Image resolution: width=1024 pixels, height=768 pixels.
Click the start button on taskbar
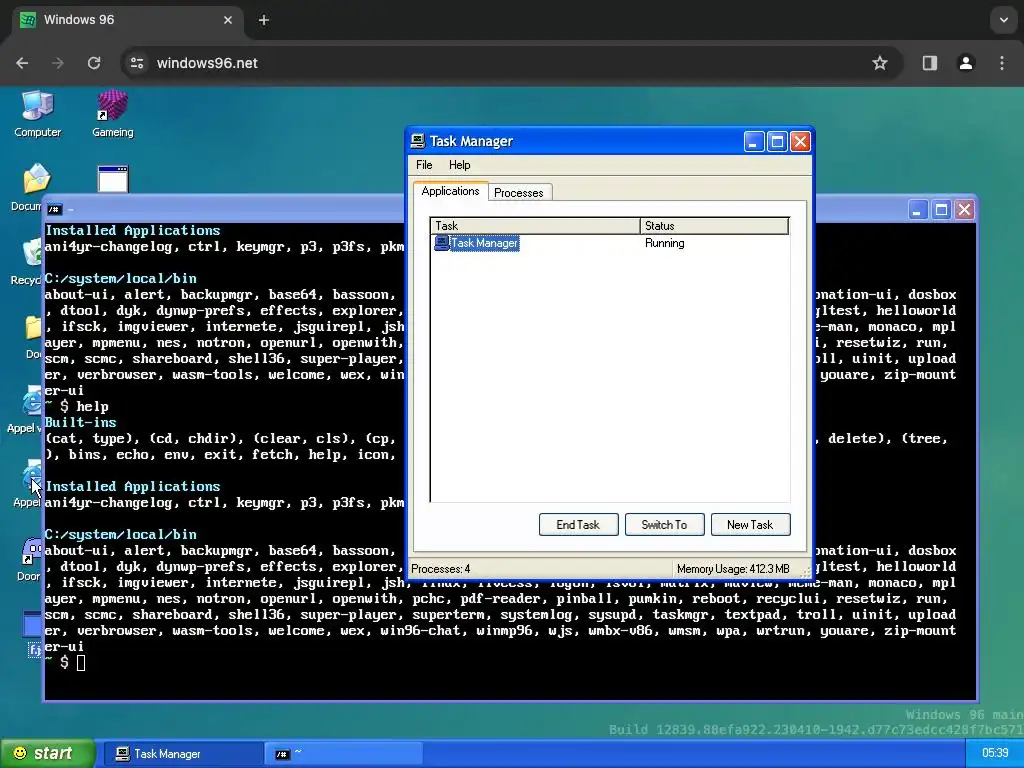(46, 754)
